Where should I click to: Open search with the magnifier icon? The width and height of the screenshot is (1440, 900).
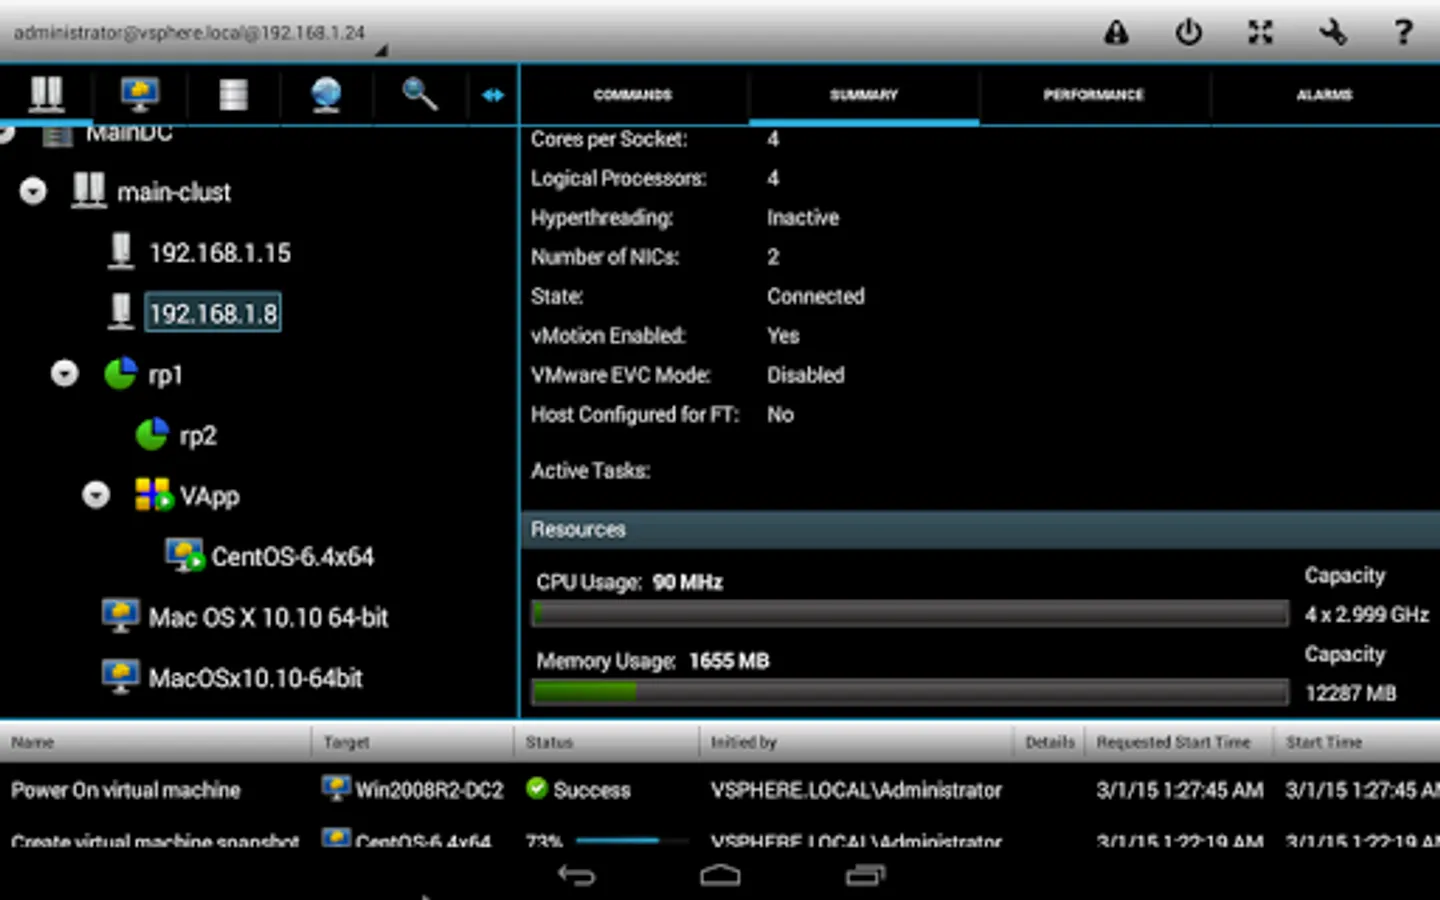[419, 94]
